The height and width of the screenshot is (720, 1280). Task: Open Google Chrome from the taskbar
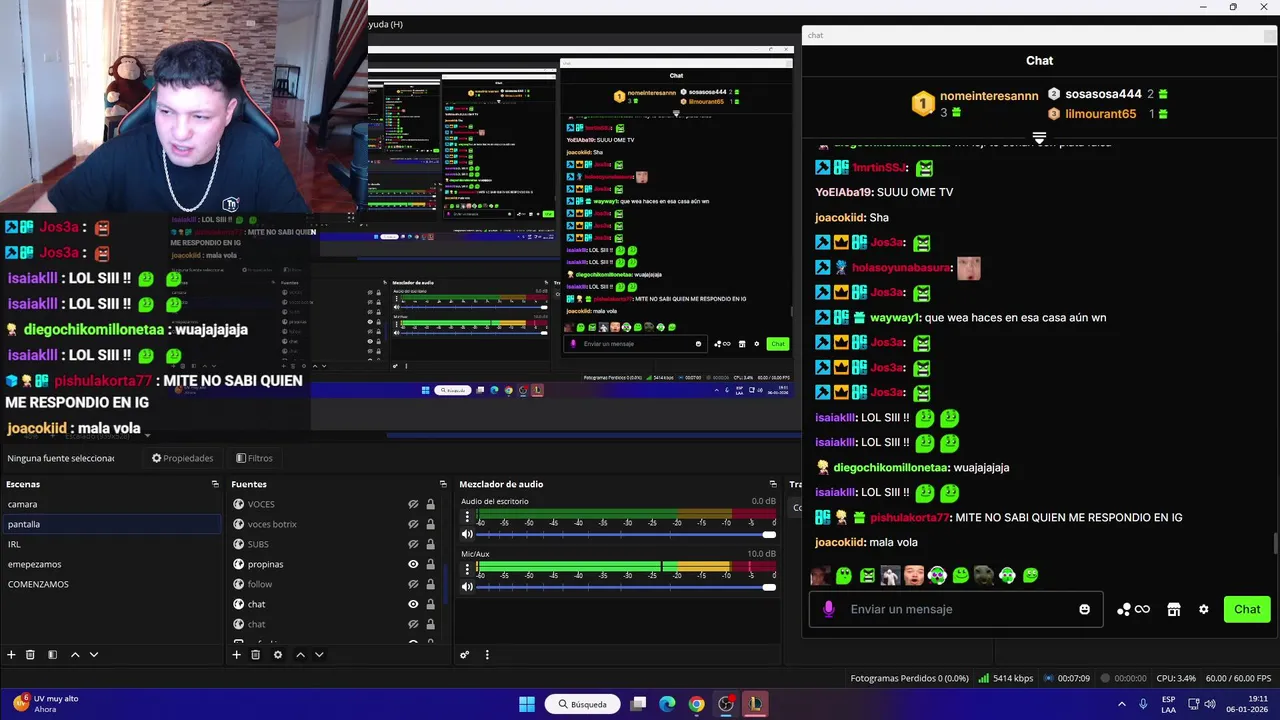click(x=696, y=704)
